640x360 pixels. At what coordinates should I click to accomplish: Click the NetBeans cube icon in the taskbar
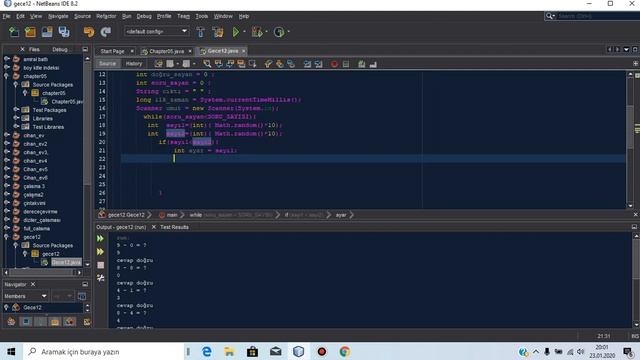tap(298, 351)
